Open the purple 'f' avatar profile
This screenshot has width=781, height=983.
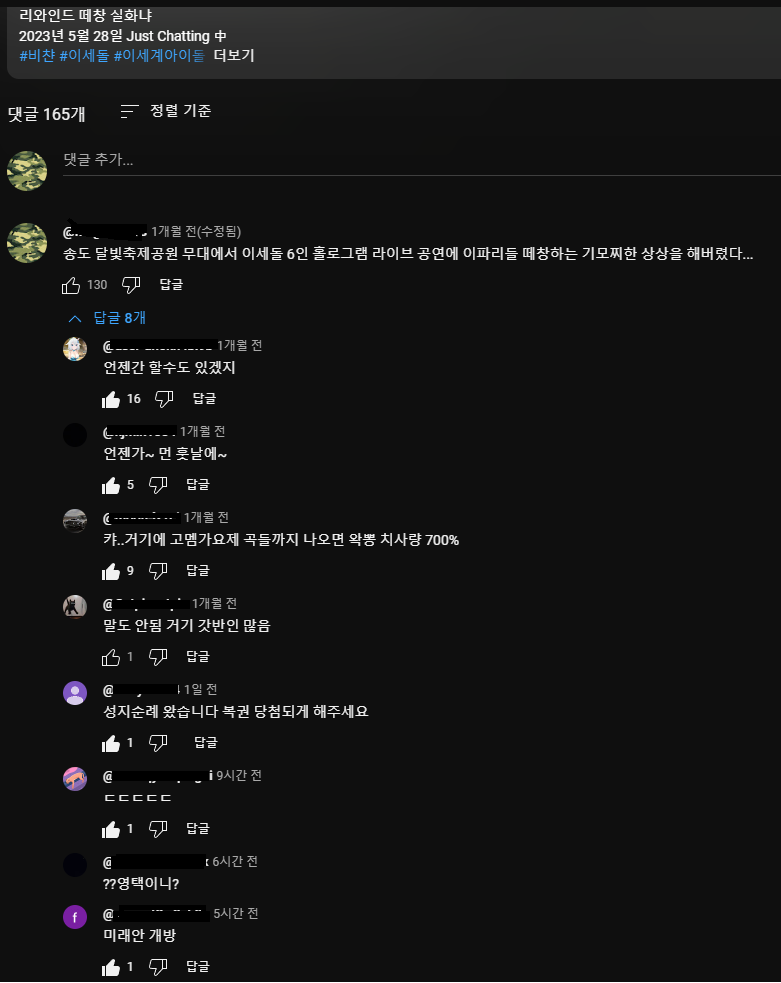[x=75, y=917]
